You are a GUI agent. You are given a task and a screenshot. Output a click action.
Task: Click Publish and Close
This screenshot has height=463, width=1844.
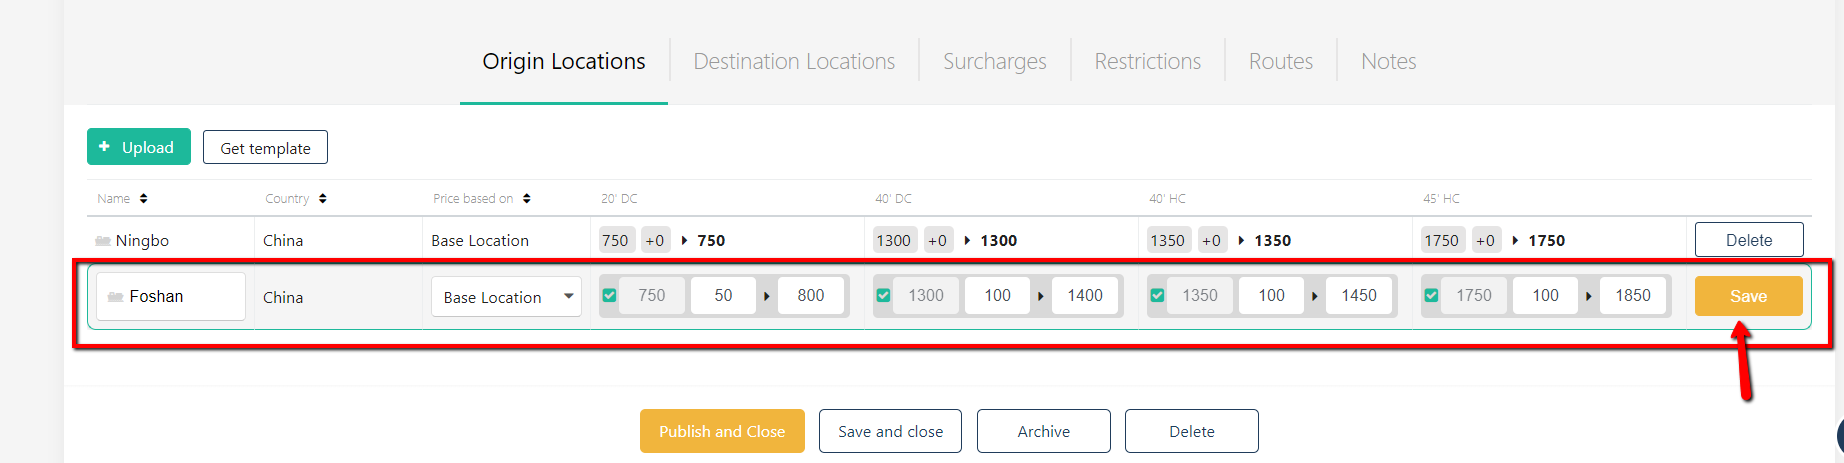click(722, 431)
